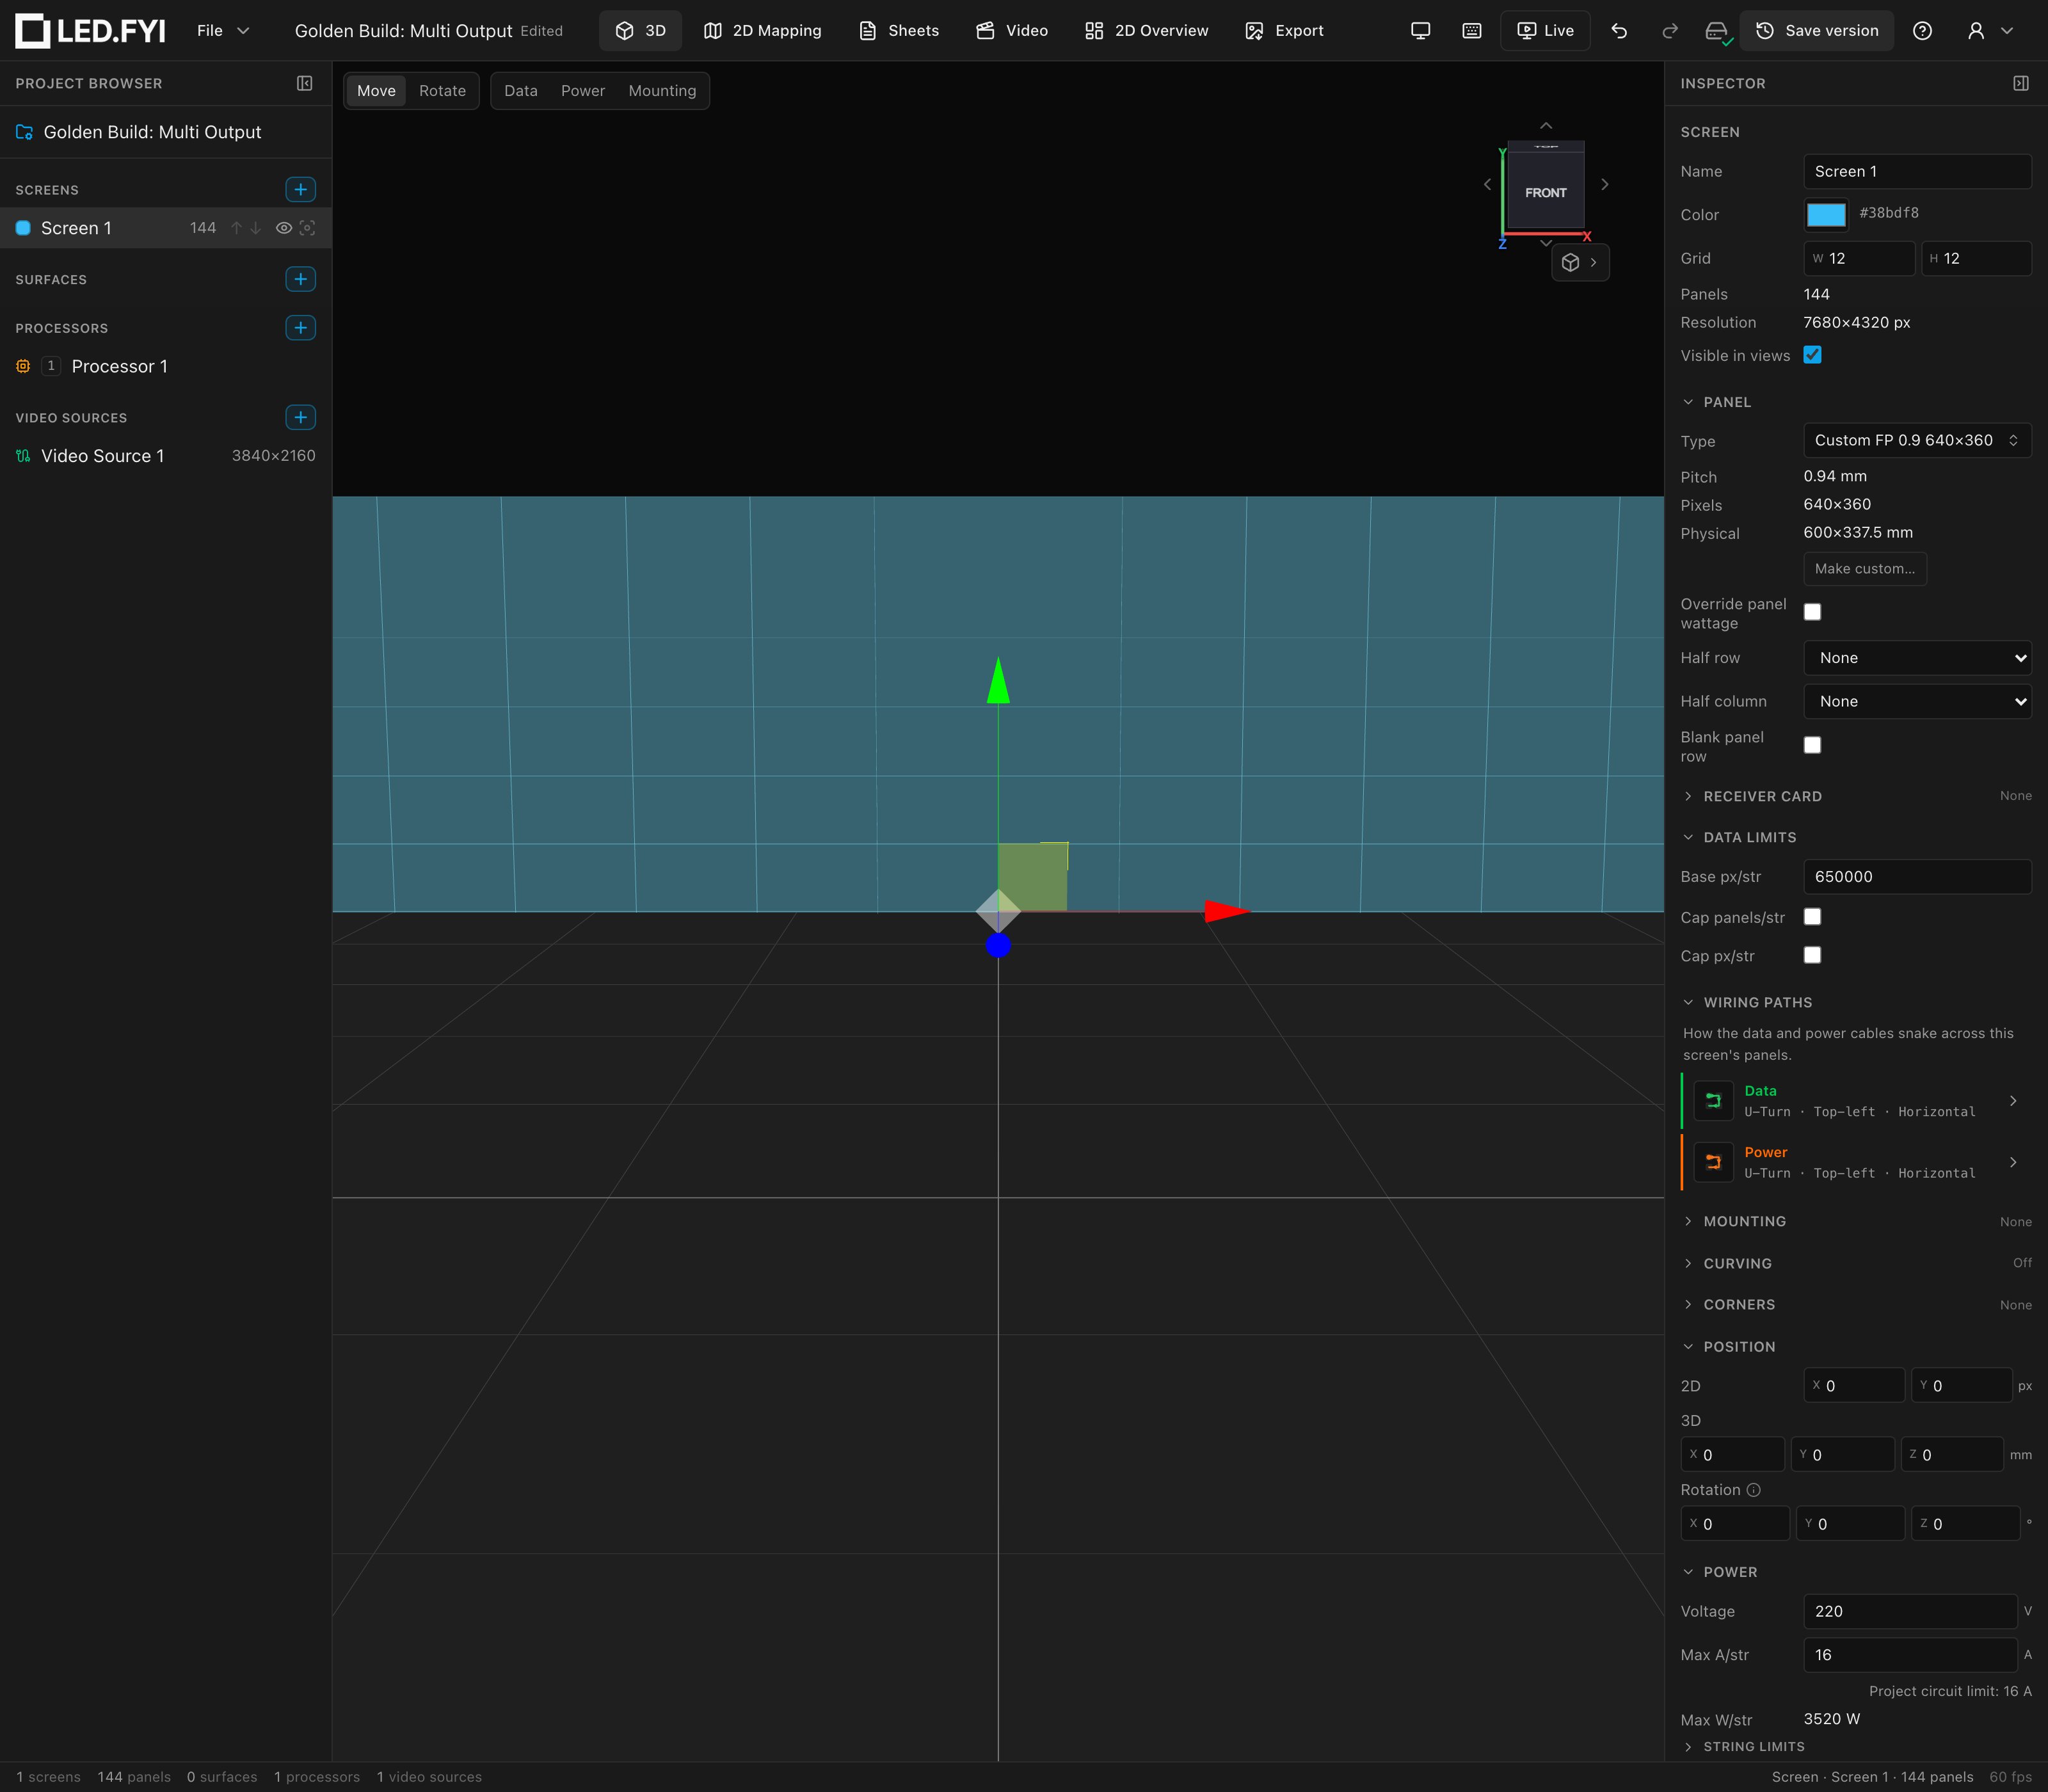Click the FRONT view cube face
2048x1792 pixels.
1545,192
